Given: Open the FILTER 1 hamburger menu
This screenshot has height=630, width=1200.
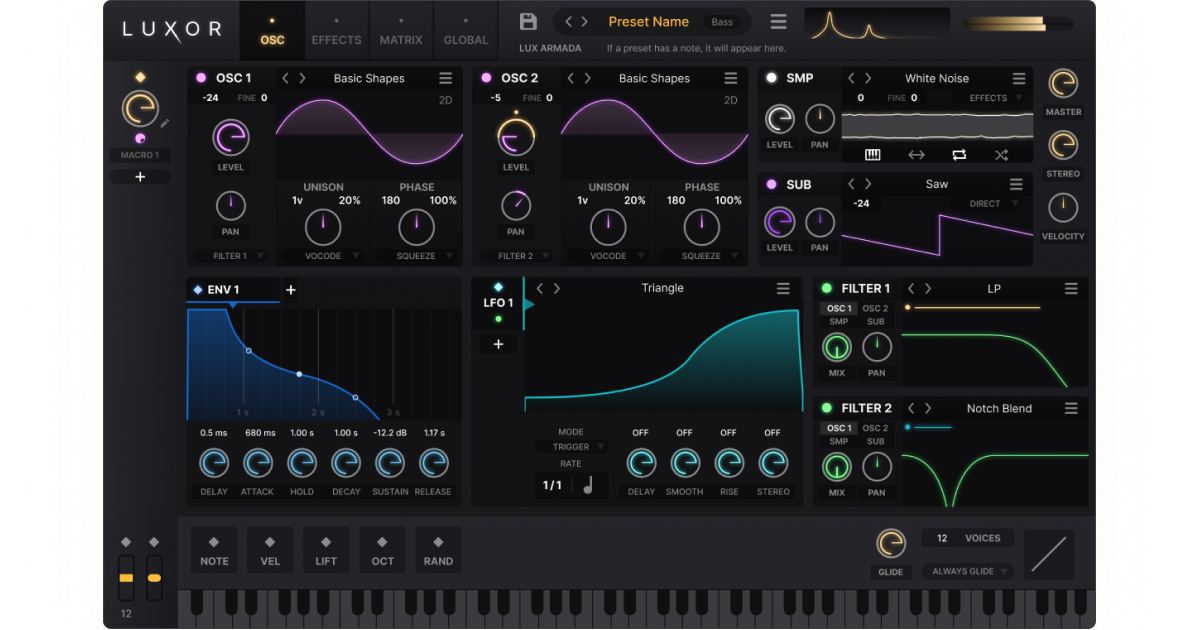Looking at the screenshot, I should click(1071, 288).
